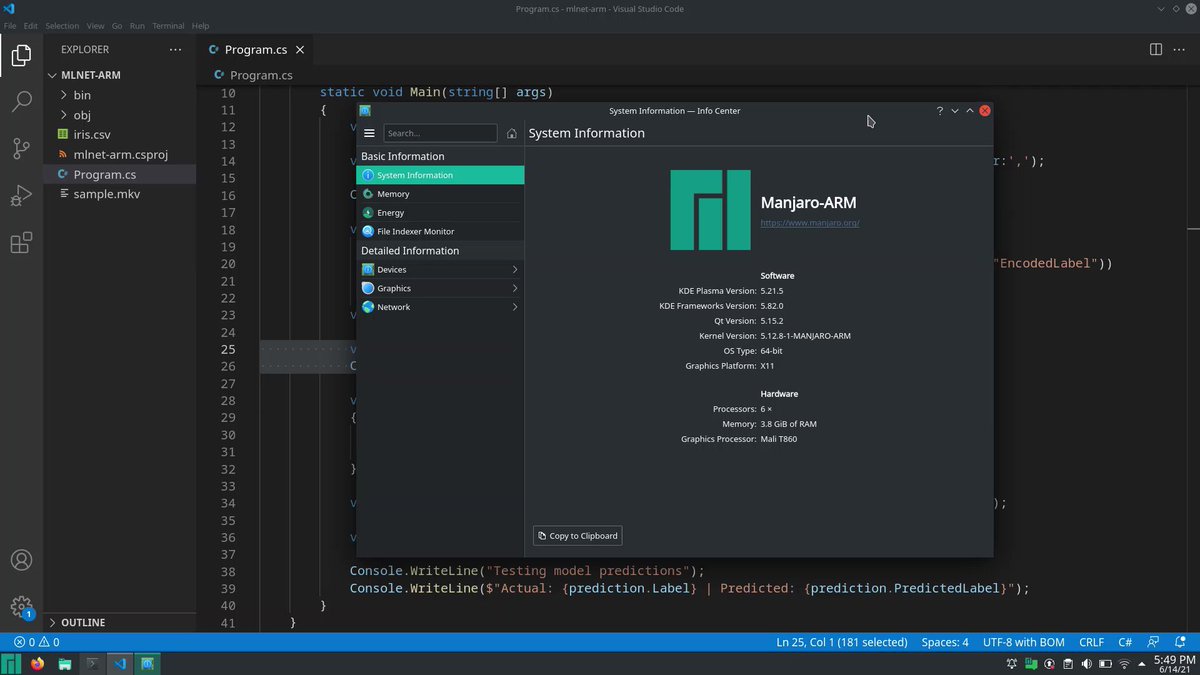Open the Manjaro application launcher in taskbar
The width and height of the screenshot is (1200, 675).
tap(12, 663)
